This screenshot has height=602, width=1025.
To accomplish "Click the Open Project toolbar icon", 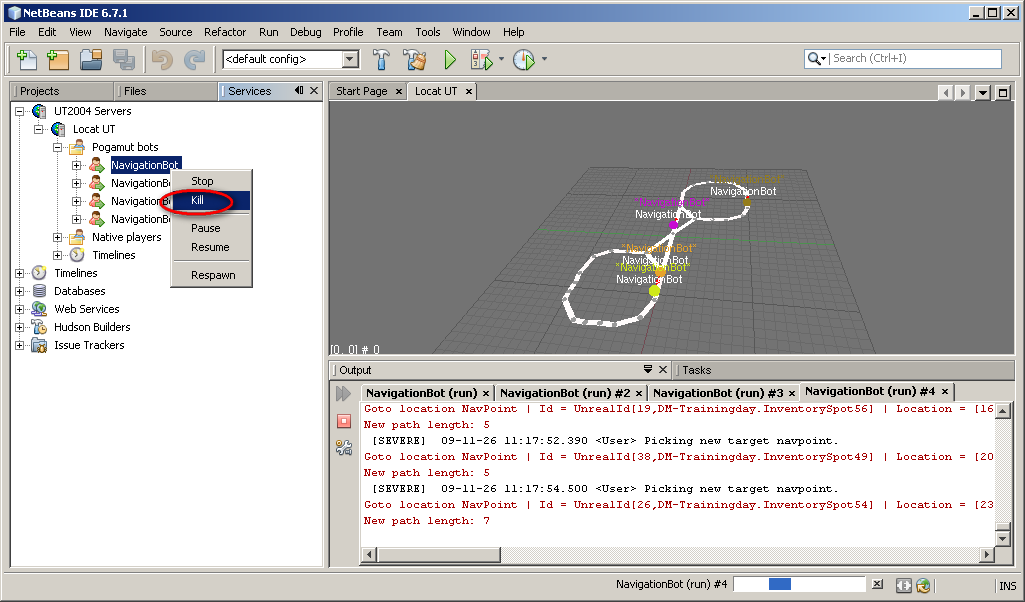I will point(91,59).
